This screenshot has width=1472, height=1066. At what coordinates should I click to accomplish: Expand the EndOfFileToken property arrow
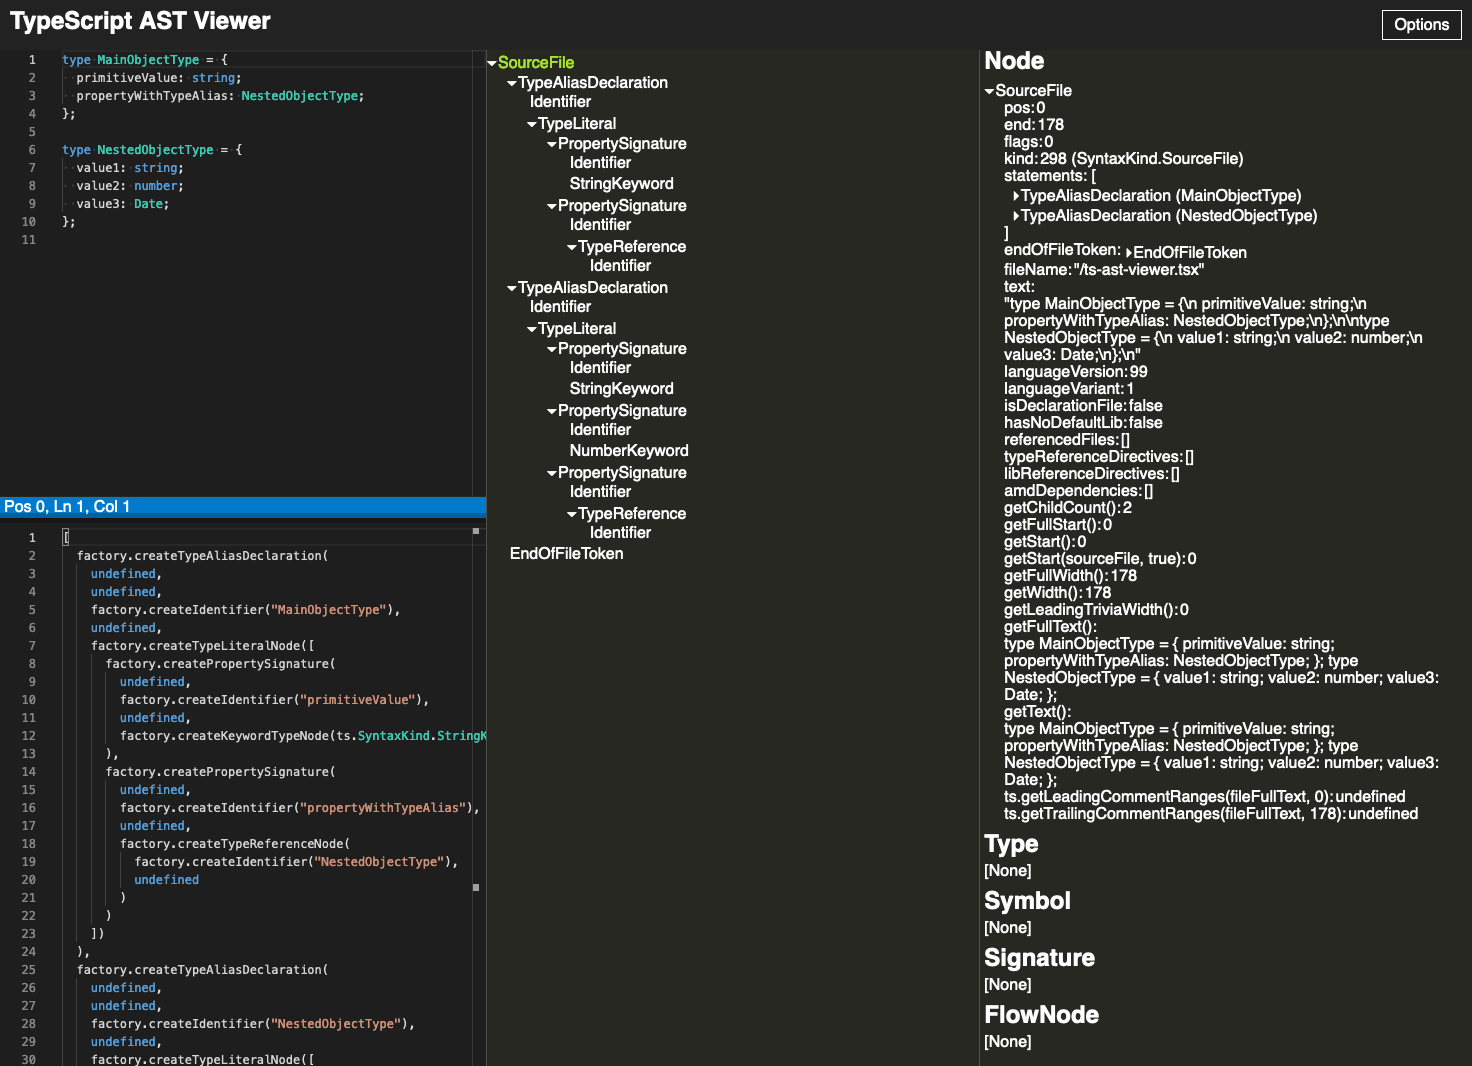(1129, 253)
